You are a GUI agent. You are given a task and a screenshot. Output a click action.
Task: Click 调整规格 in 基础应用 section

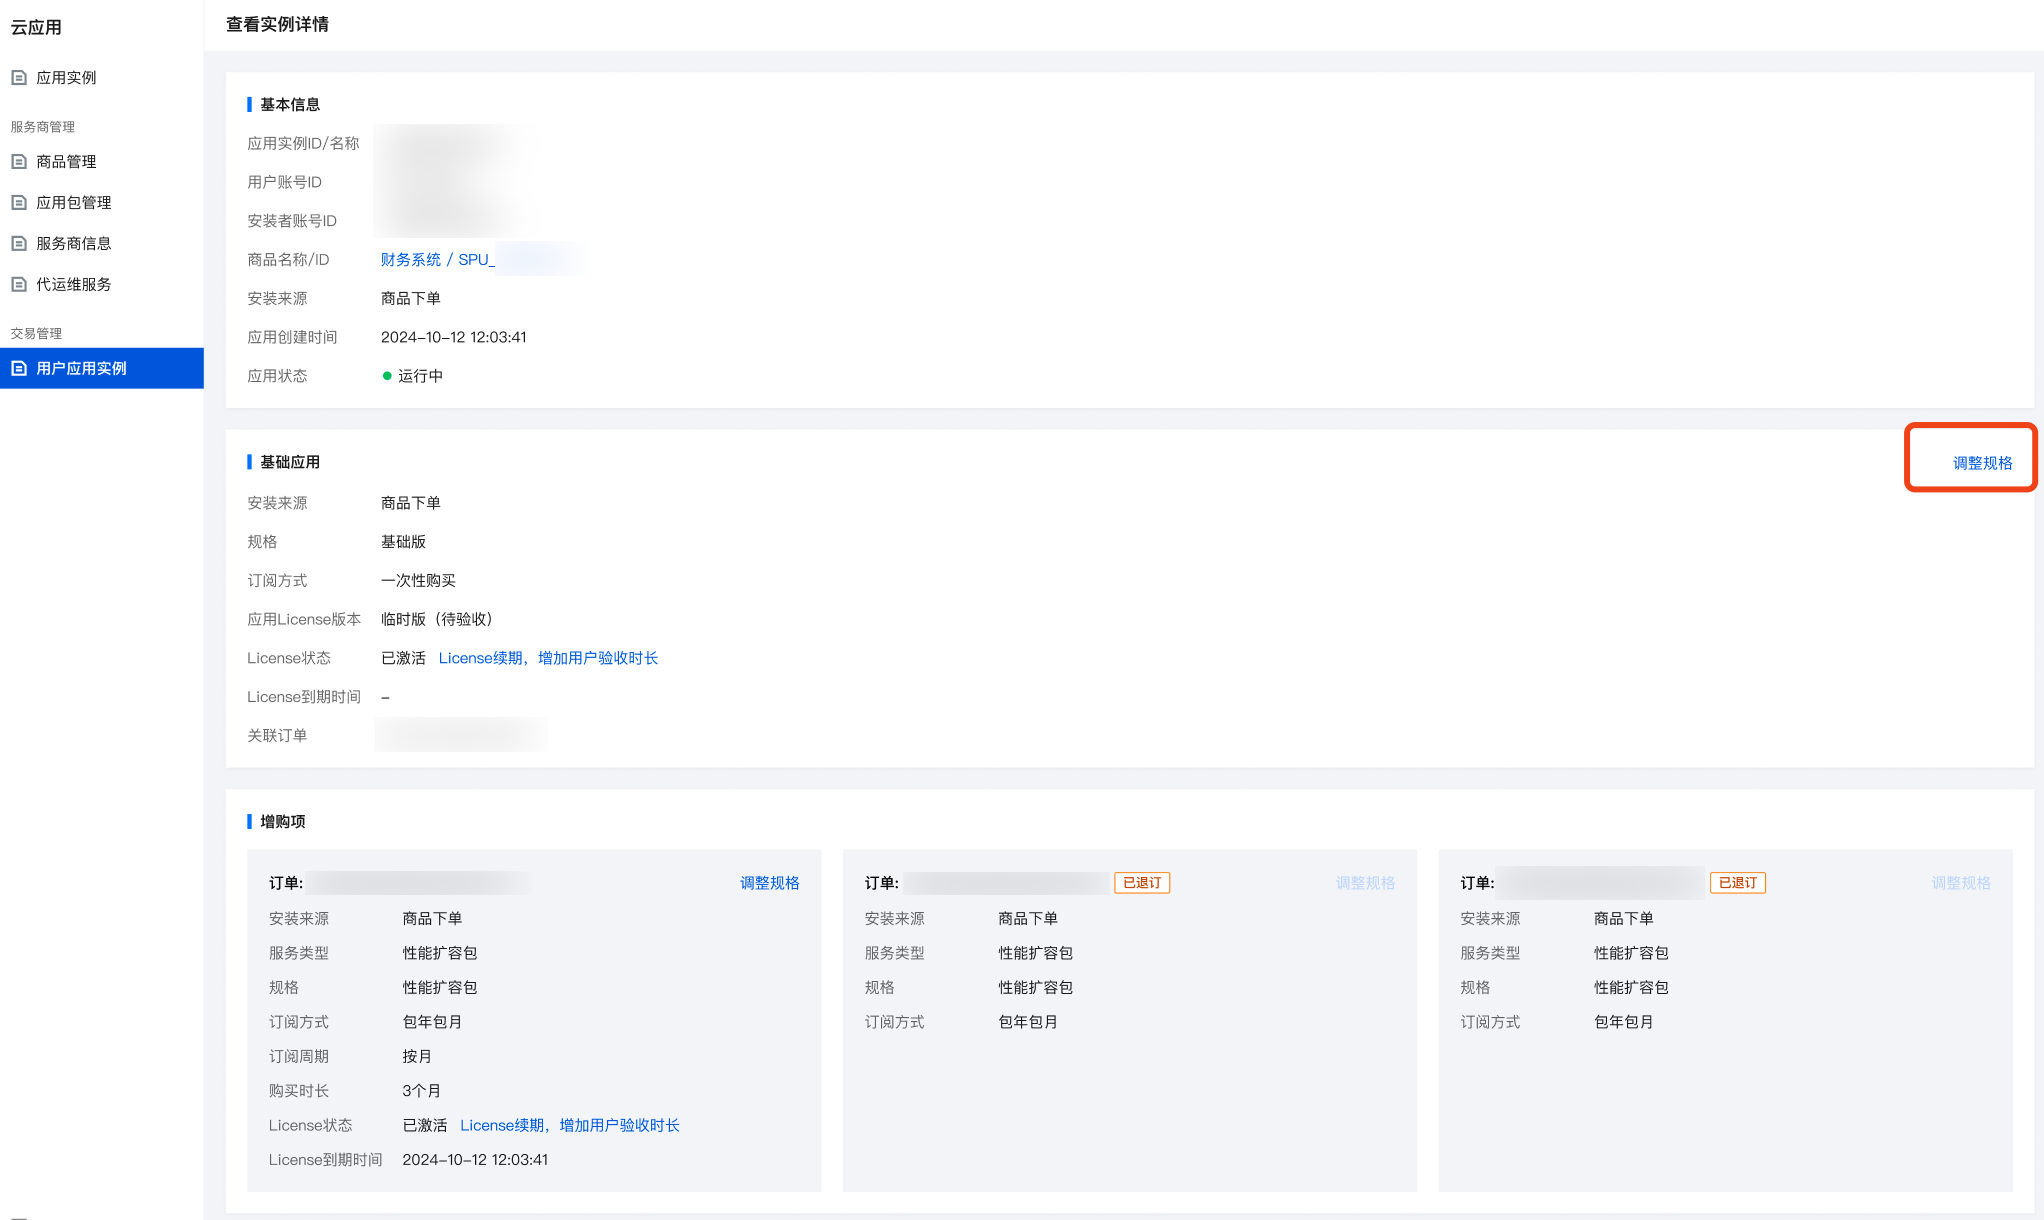(x=1982, y=463)
